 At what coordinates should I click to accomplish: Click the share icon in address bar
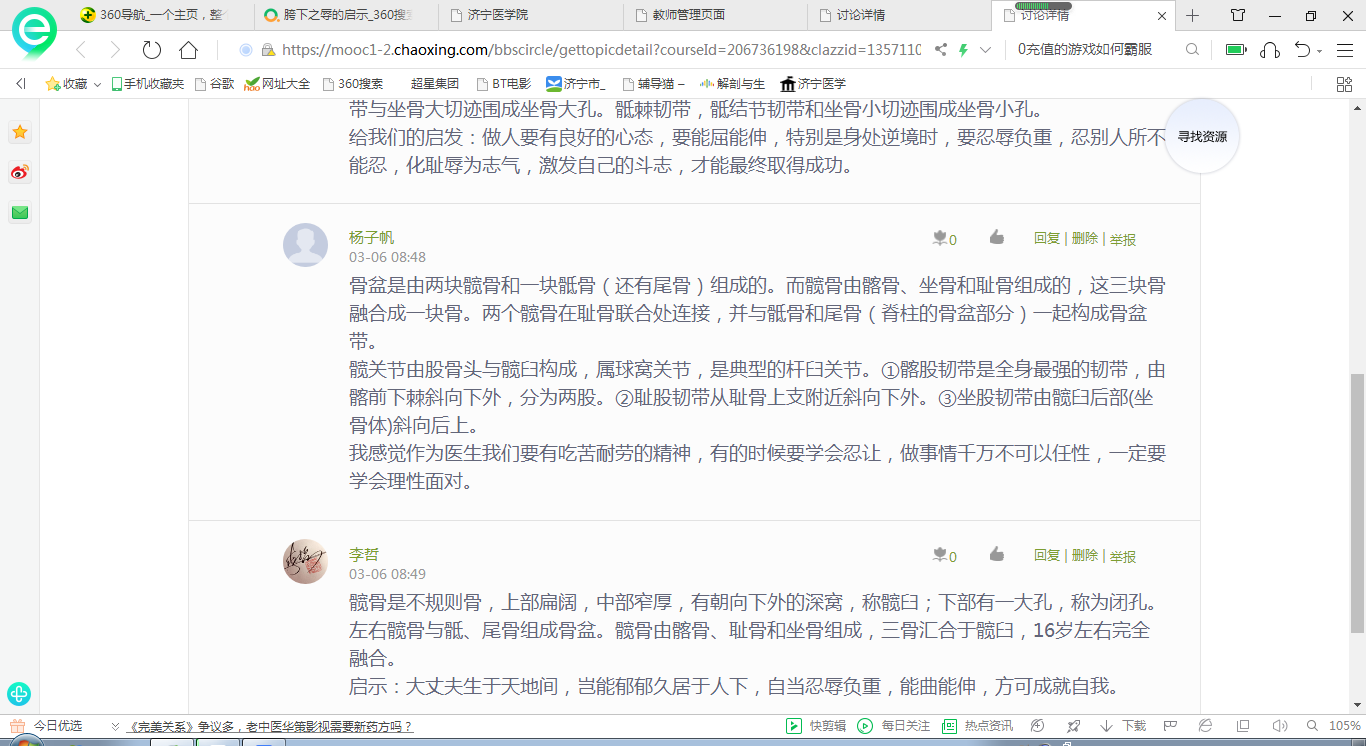941,50
